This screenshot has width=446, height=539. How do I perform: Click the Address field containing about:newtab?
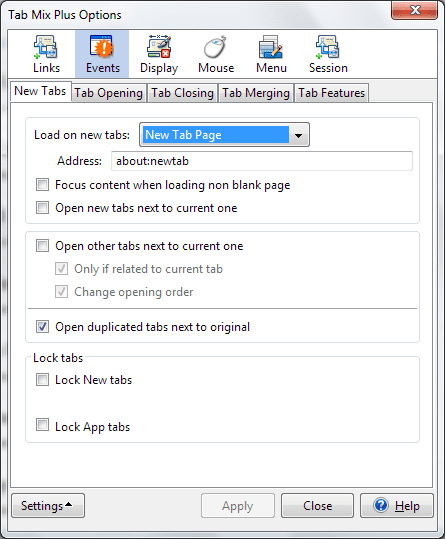pyautogui.click(x=262, y=161)
